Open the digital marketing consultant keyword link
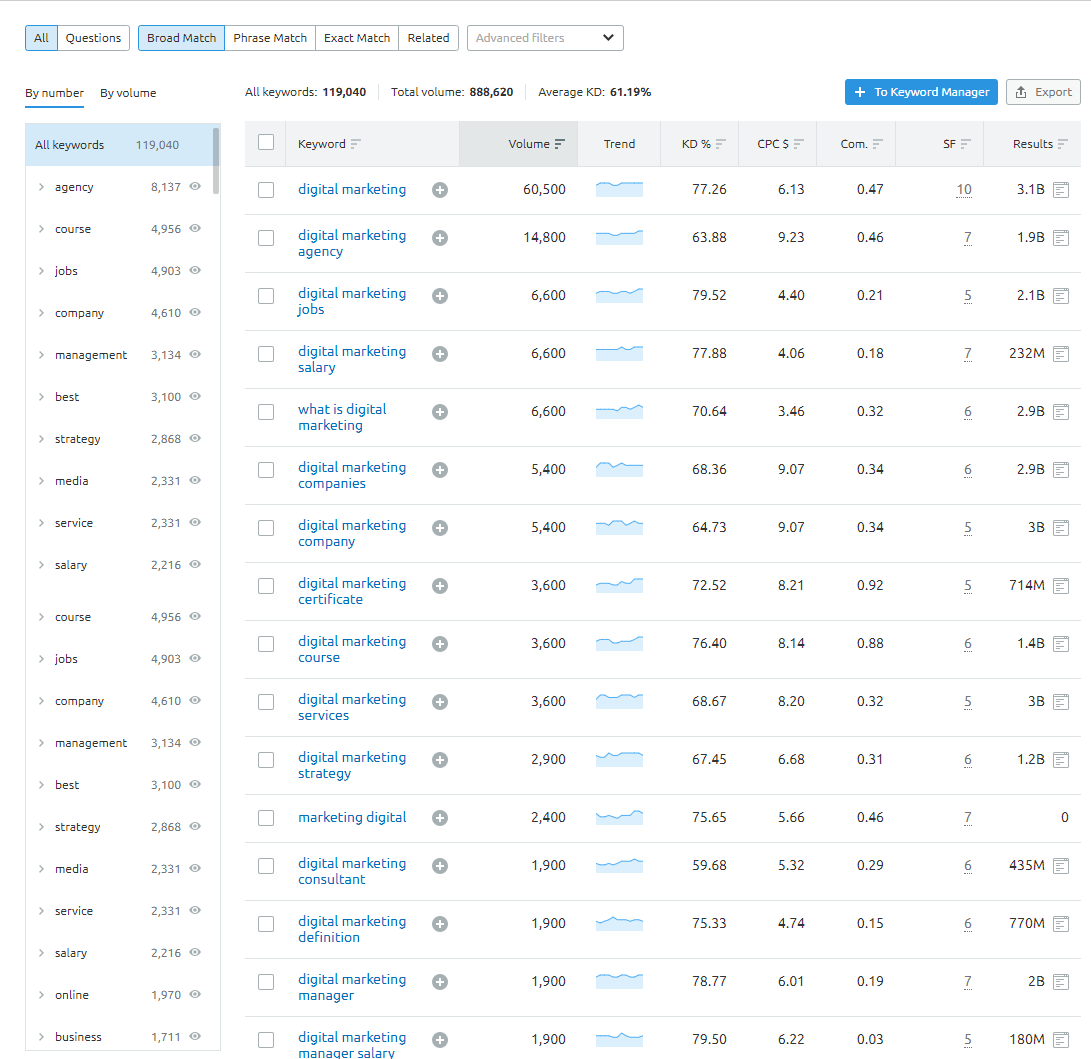The height and width of the screenshot is (1059, 1091). tap(352, 871)
